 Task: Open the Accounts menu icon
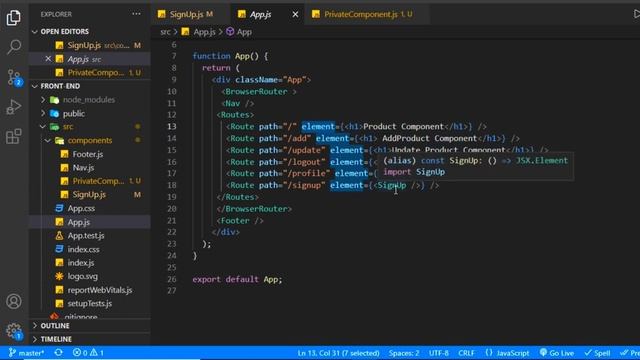click(x=13, y=301)
